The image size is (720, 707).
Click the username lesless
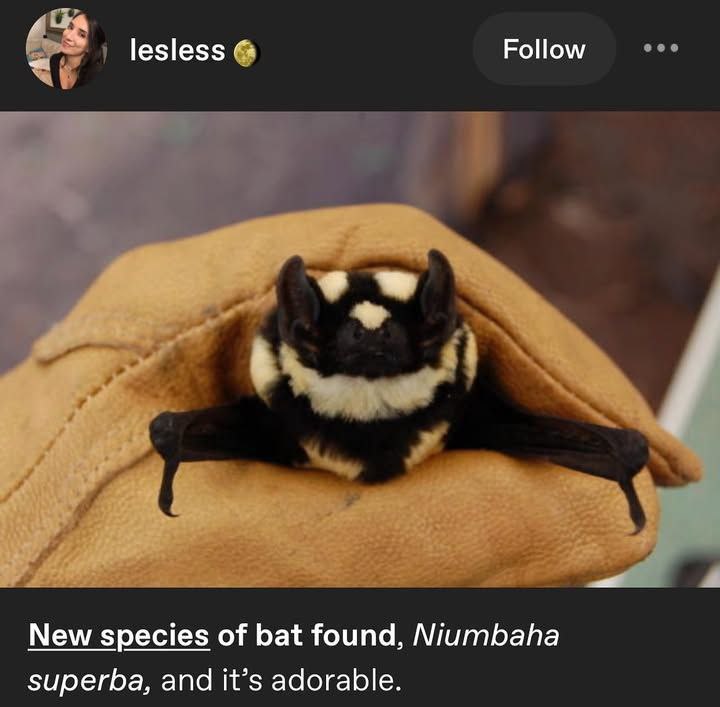[177, 50]
